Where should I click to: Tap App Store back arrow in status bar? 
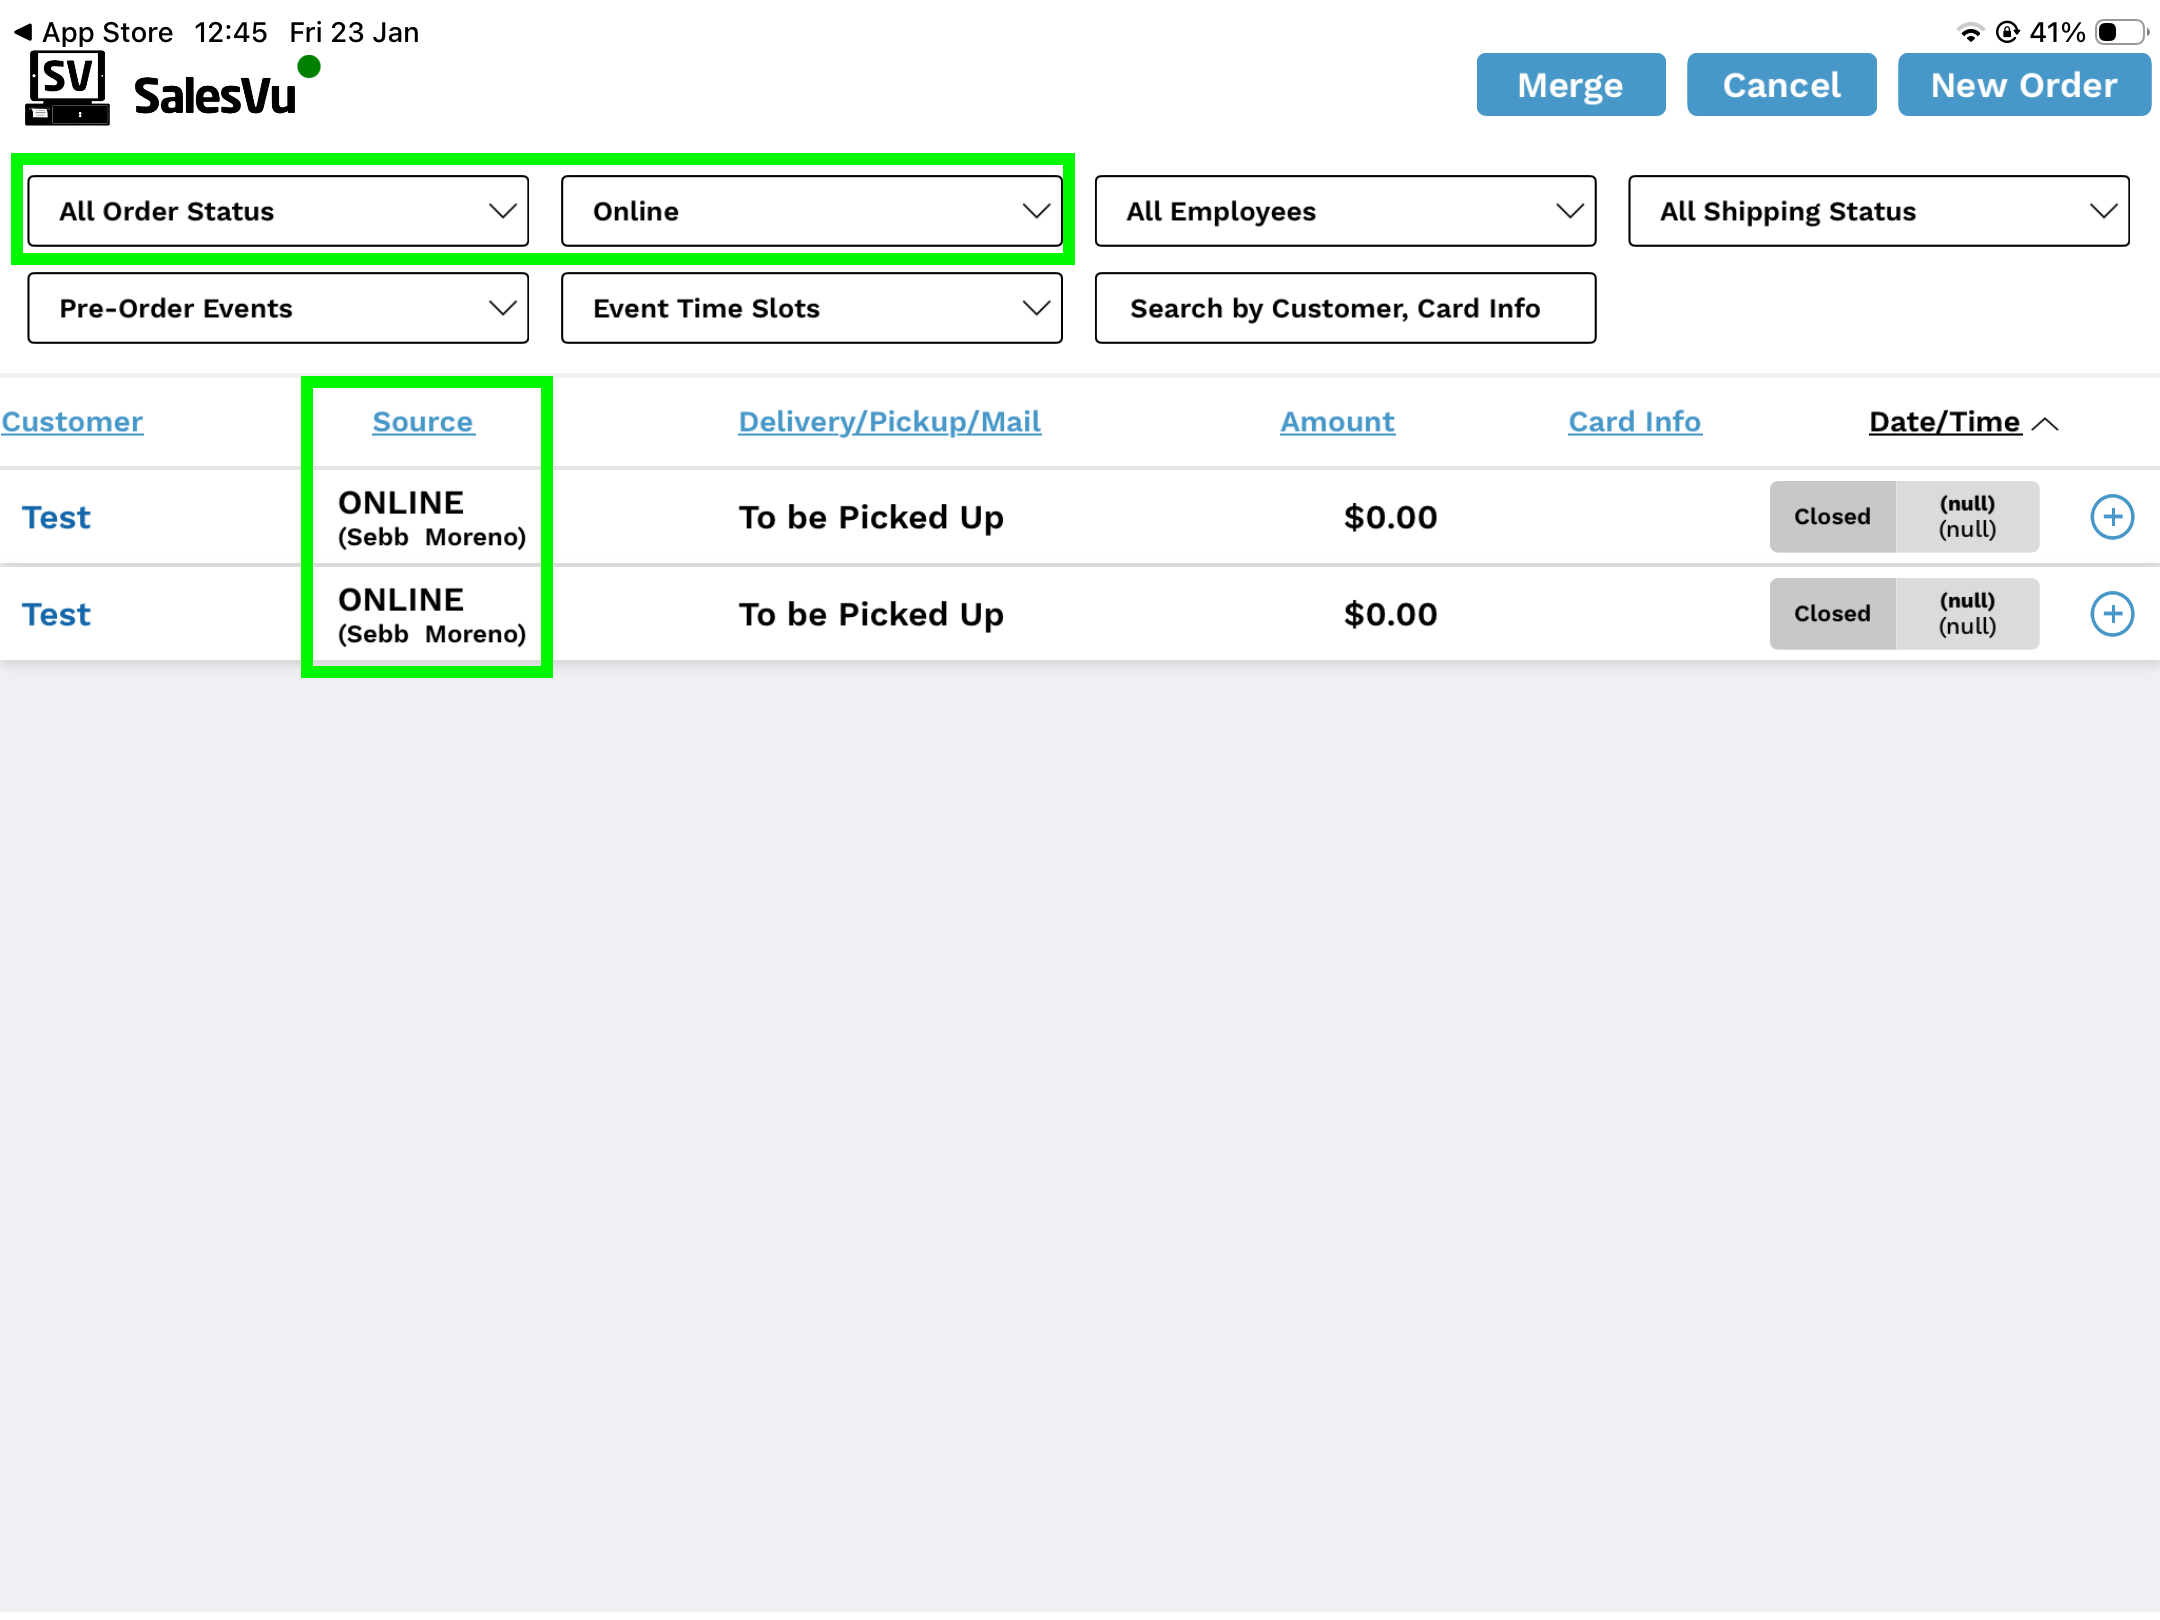22,32
